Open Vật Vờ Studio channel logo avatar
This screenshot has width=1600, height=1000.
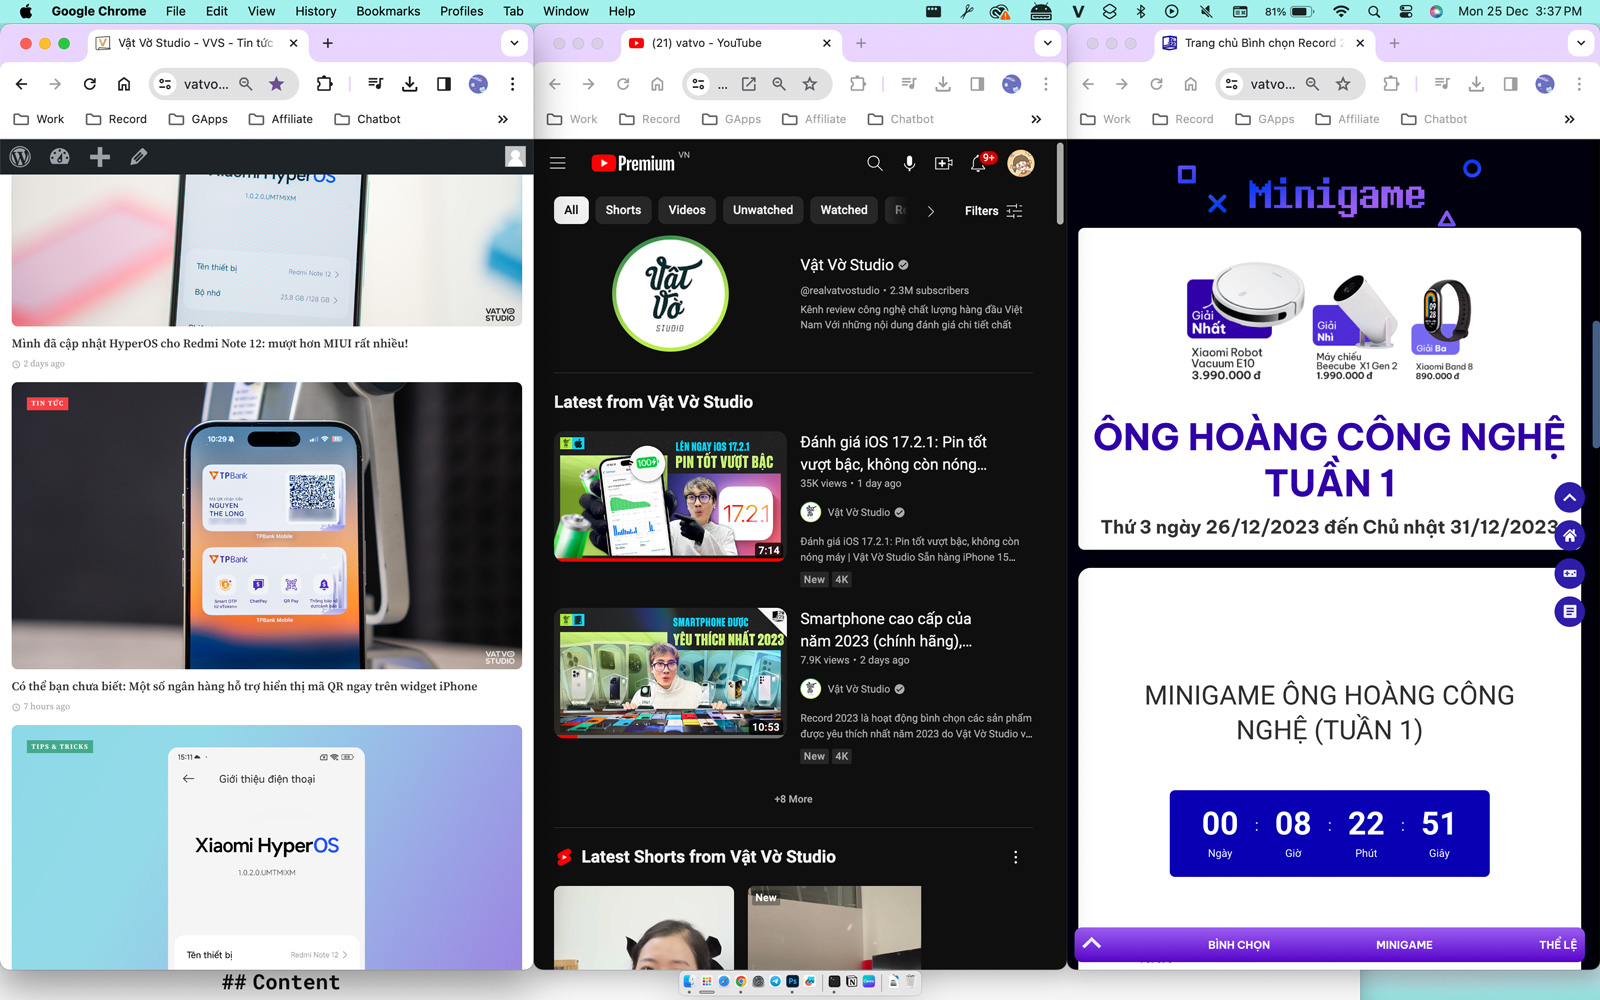click(670, 294)
